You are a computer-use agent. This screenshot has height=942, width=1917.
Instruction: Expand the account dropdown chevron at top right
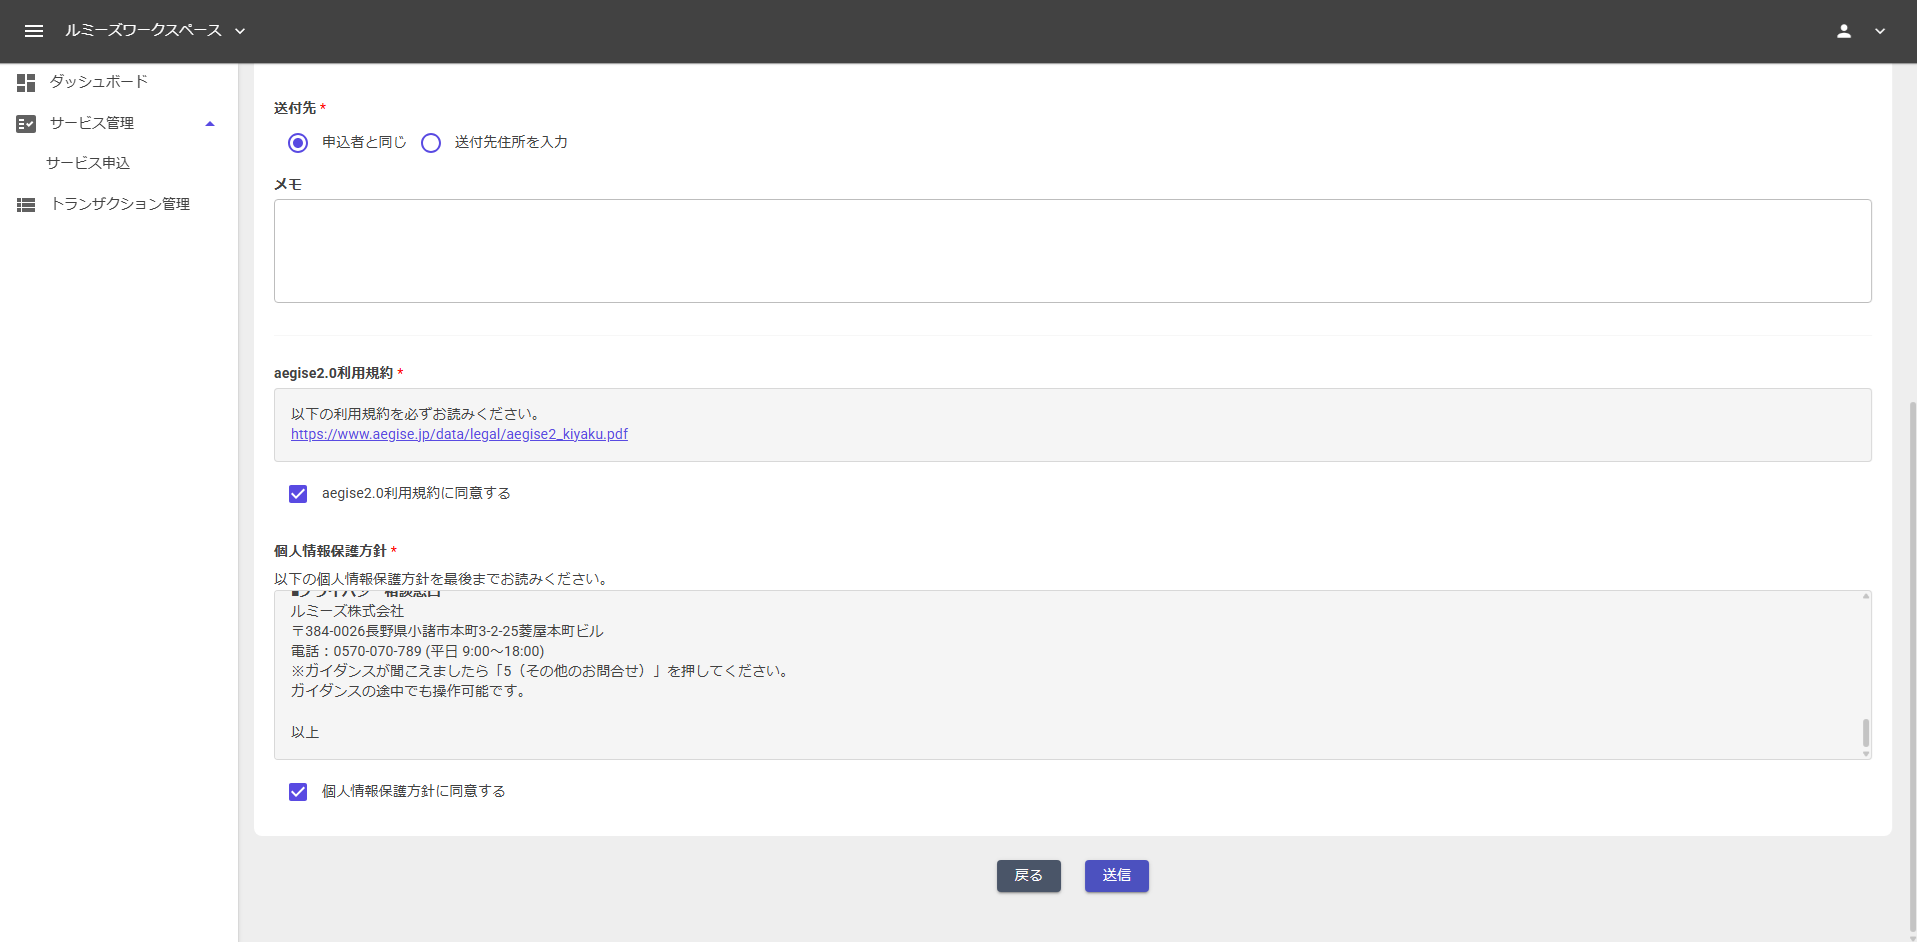1881,31
